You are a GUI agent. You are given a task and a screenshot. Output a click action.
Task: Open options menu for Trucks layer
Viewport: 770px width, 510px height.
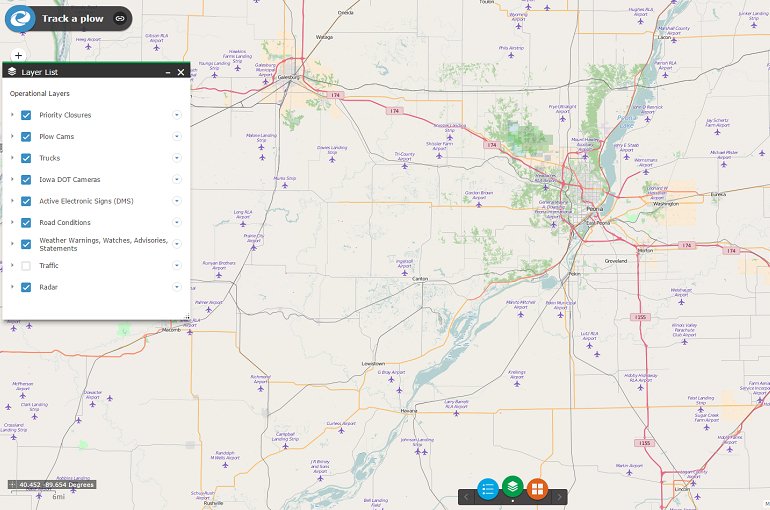point(177,158)
